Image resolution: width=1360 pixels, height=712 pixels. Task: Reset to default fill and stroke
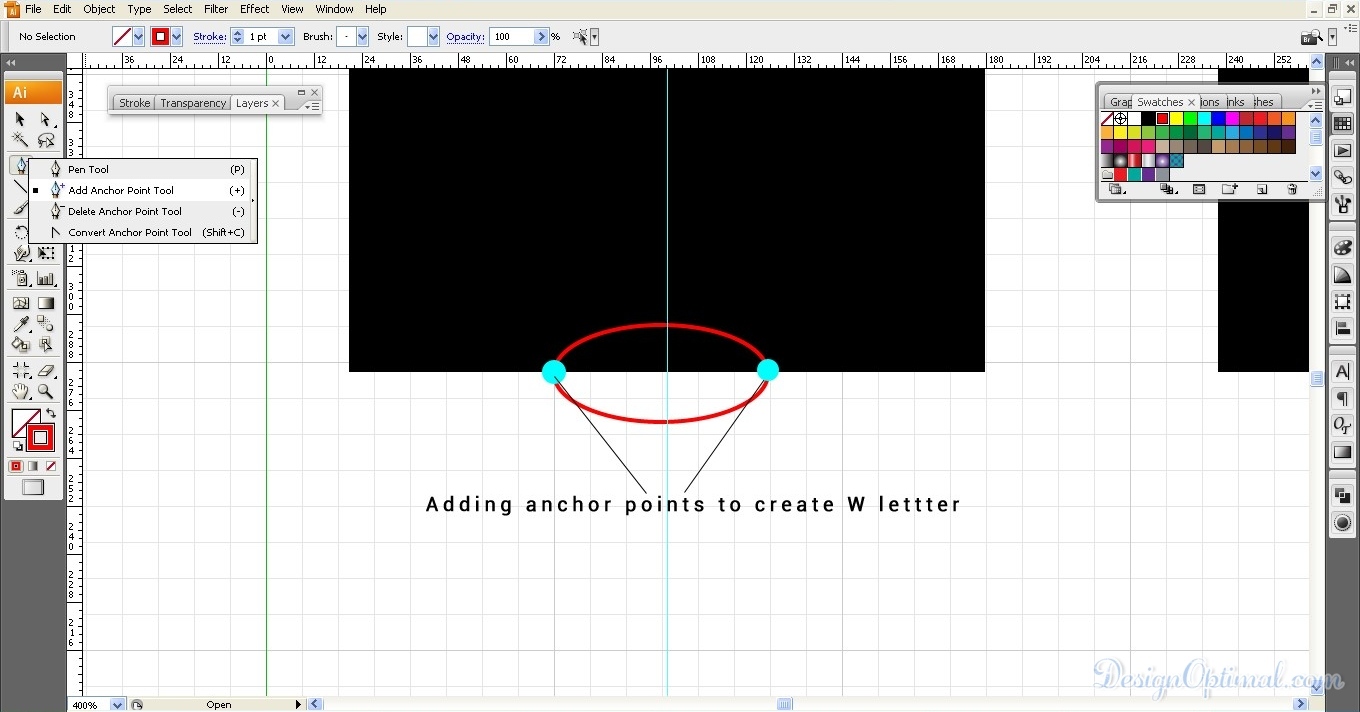[17, 446]
